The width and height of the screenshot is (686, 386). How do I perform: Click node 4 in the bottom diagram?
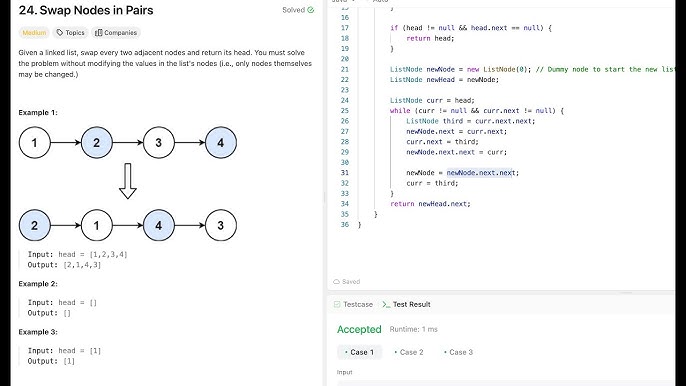(159, 225)
